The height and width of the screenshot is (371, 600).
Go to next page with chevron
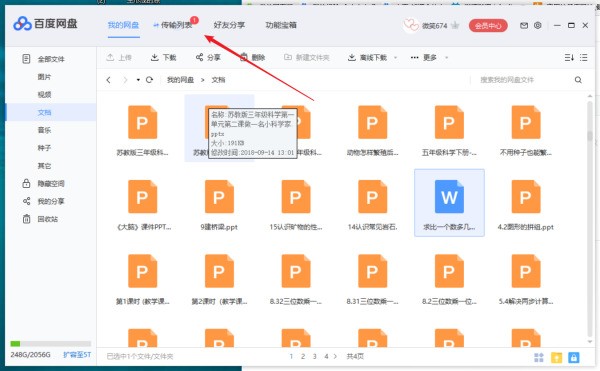(x=335, y=356)
